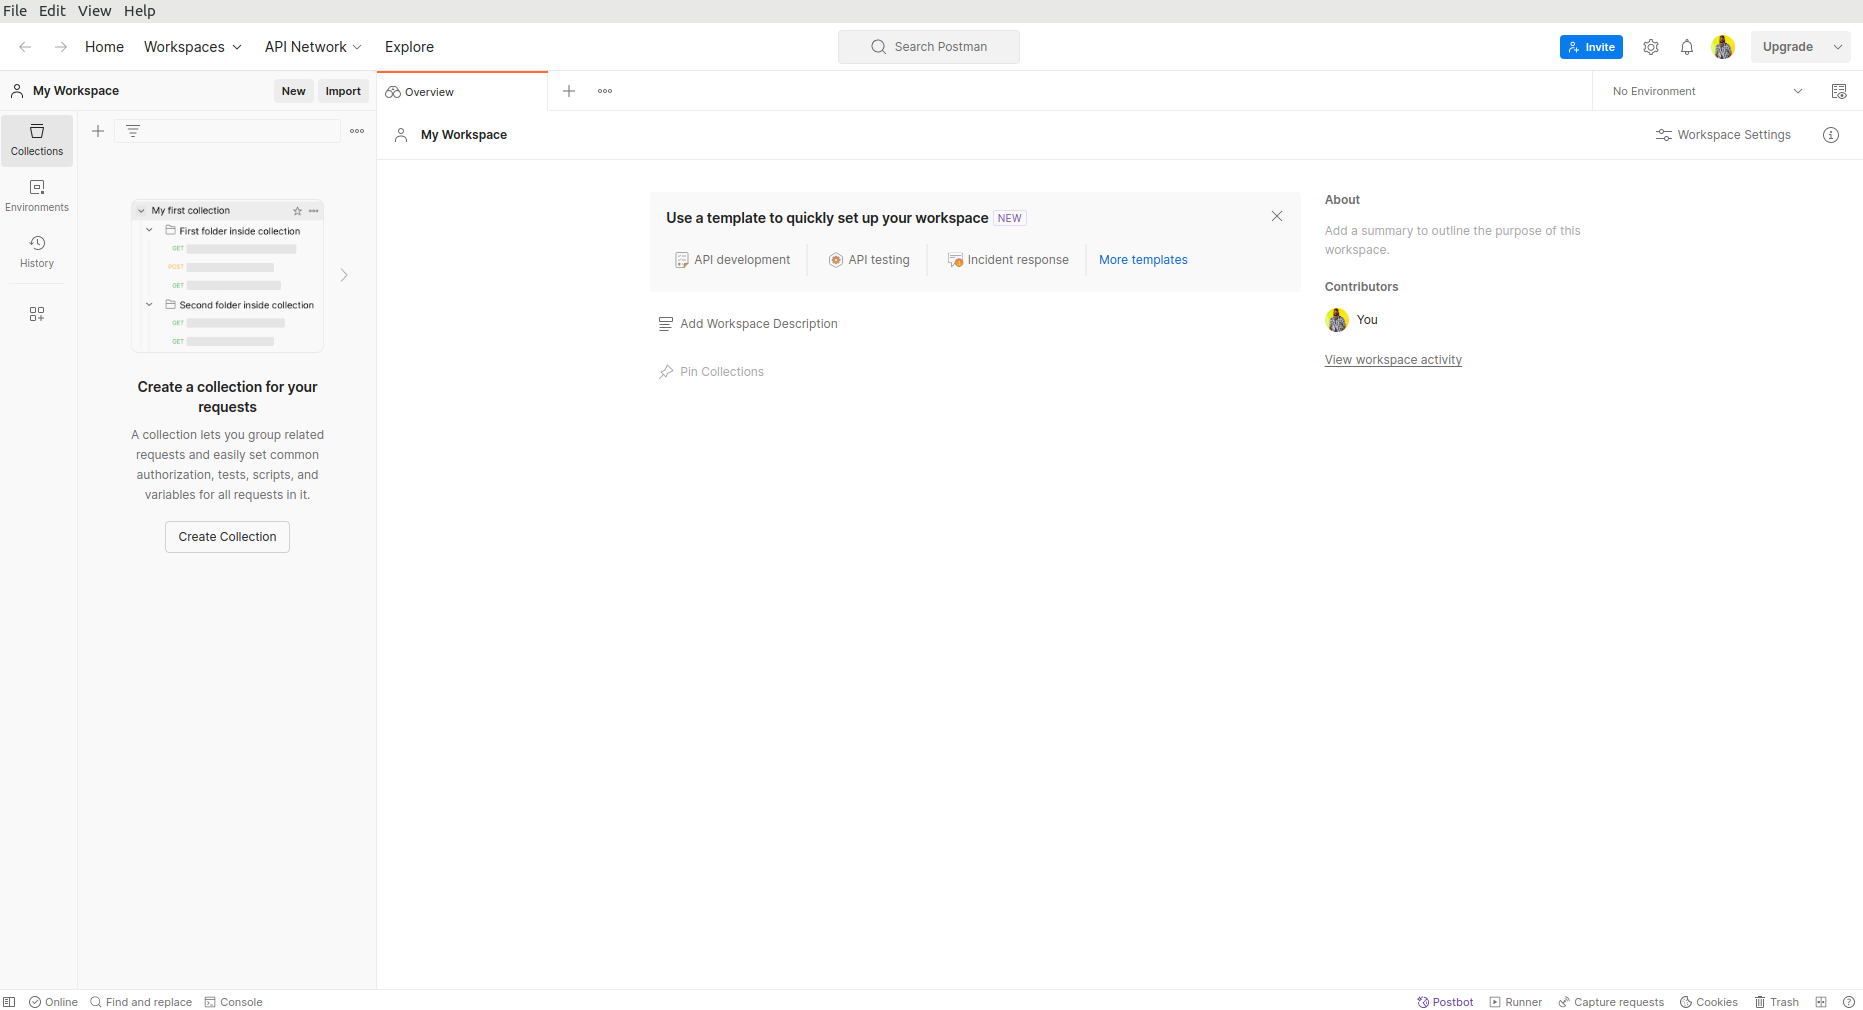Click the Import button
The height and width of the screenshot is (1010, 1863).
(343, 91)
